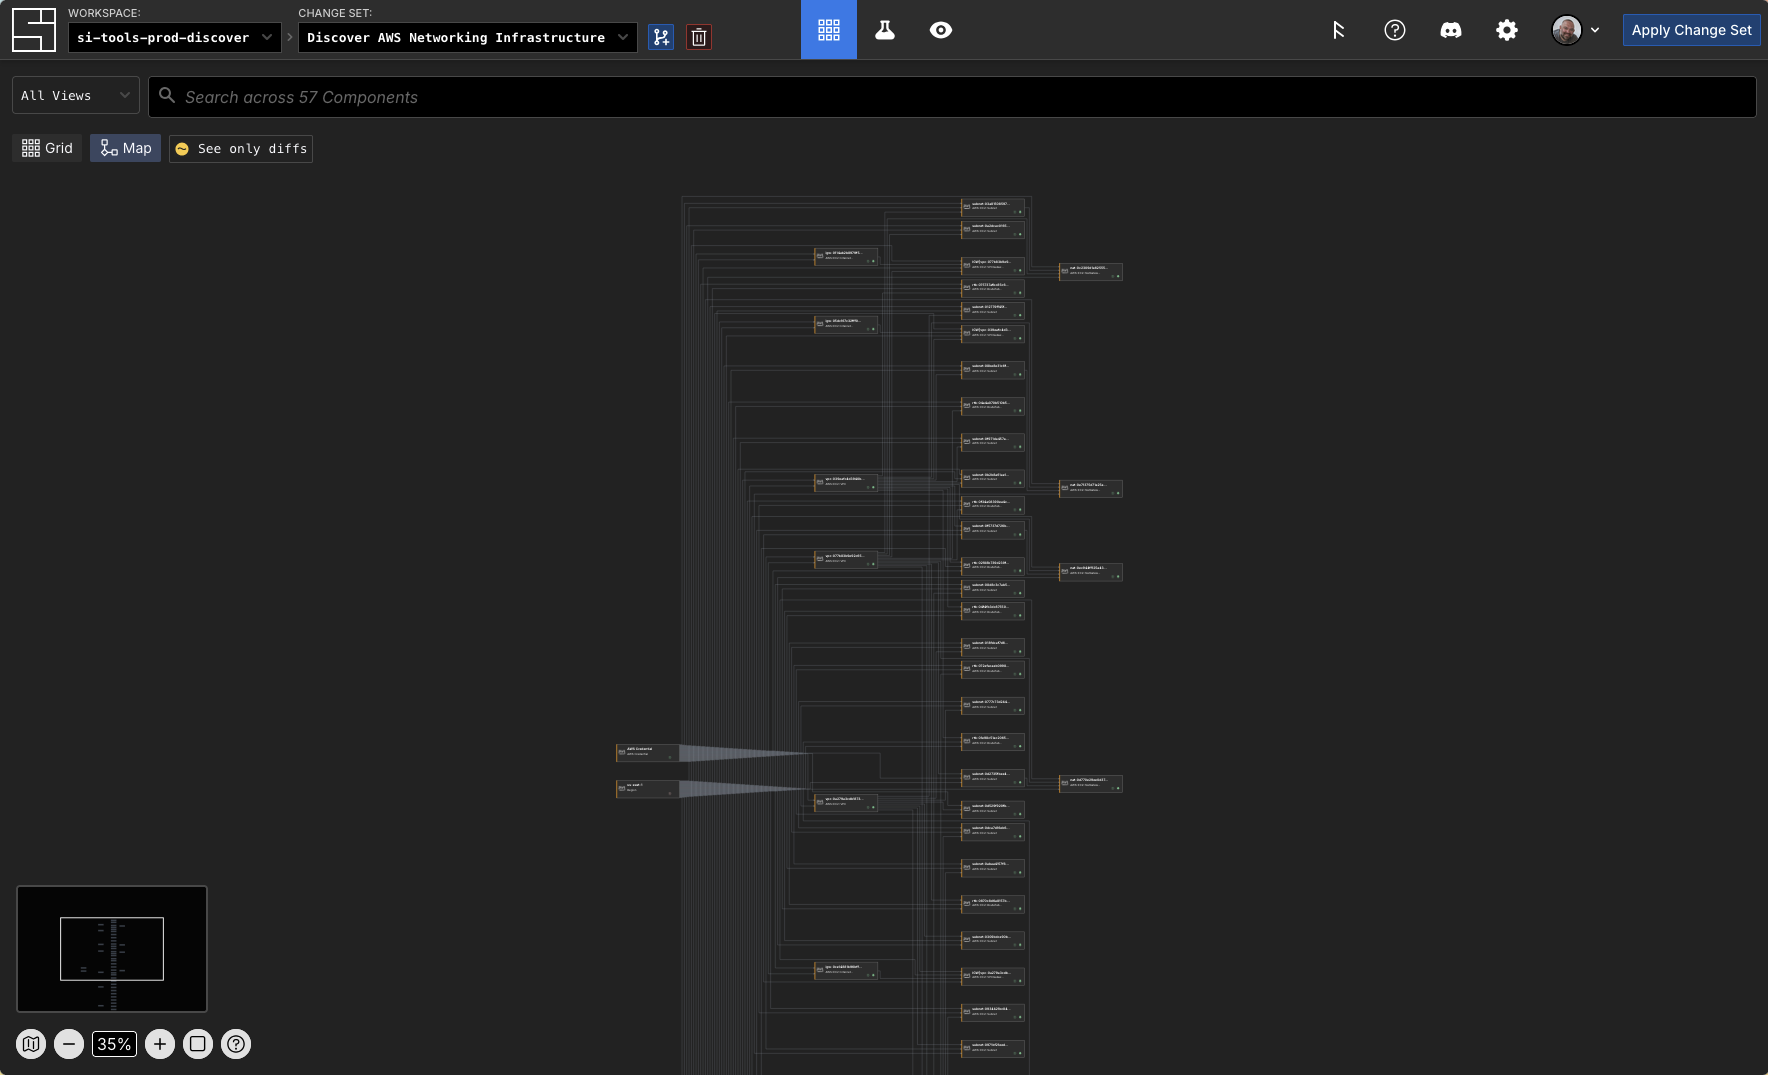Switch to Grid view
1768x1075 pixels.
point(47,148)
